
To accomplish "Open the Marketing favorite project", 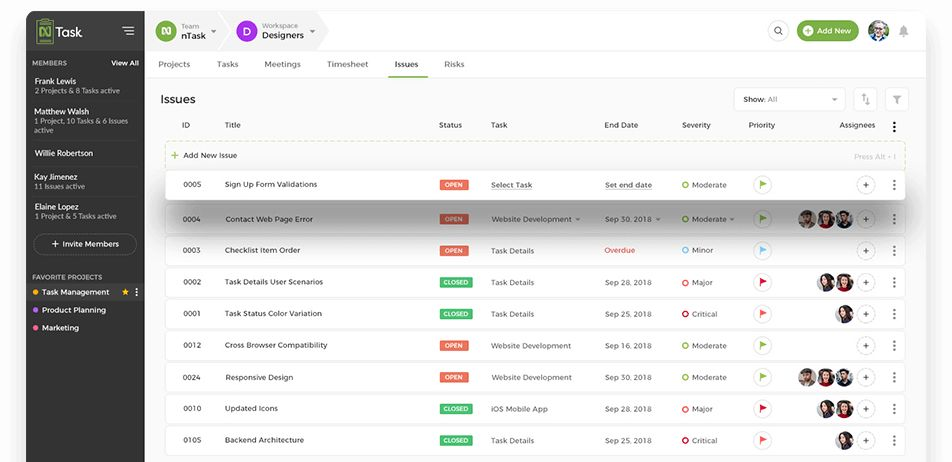I will click(x=60, y=328).
